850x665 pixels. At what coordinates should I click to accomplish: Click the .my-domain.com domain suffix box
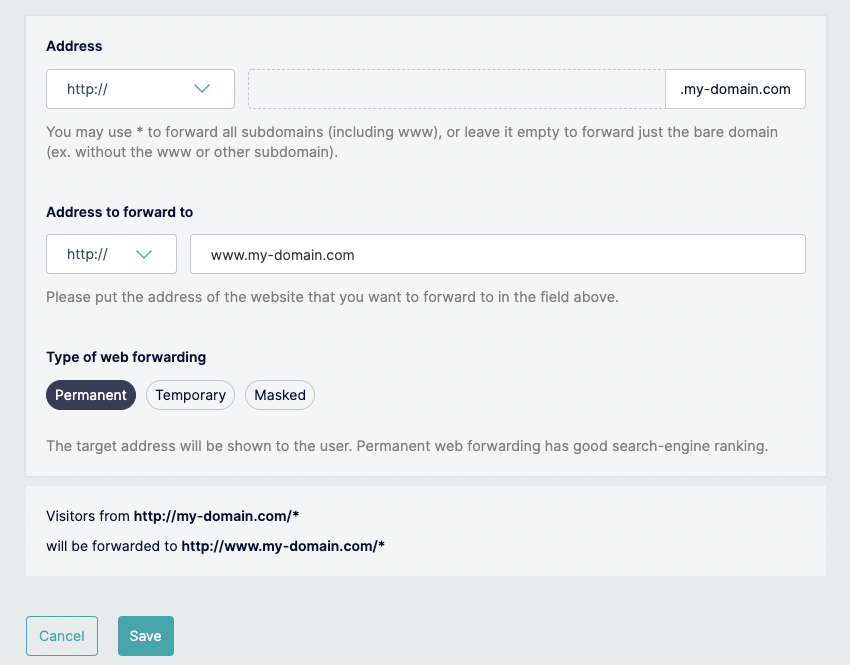click(735, 89)
